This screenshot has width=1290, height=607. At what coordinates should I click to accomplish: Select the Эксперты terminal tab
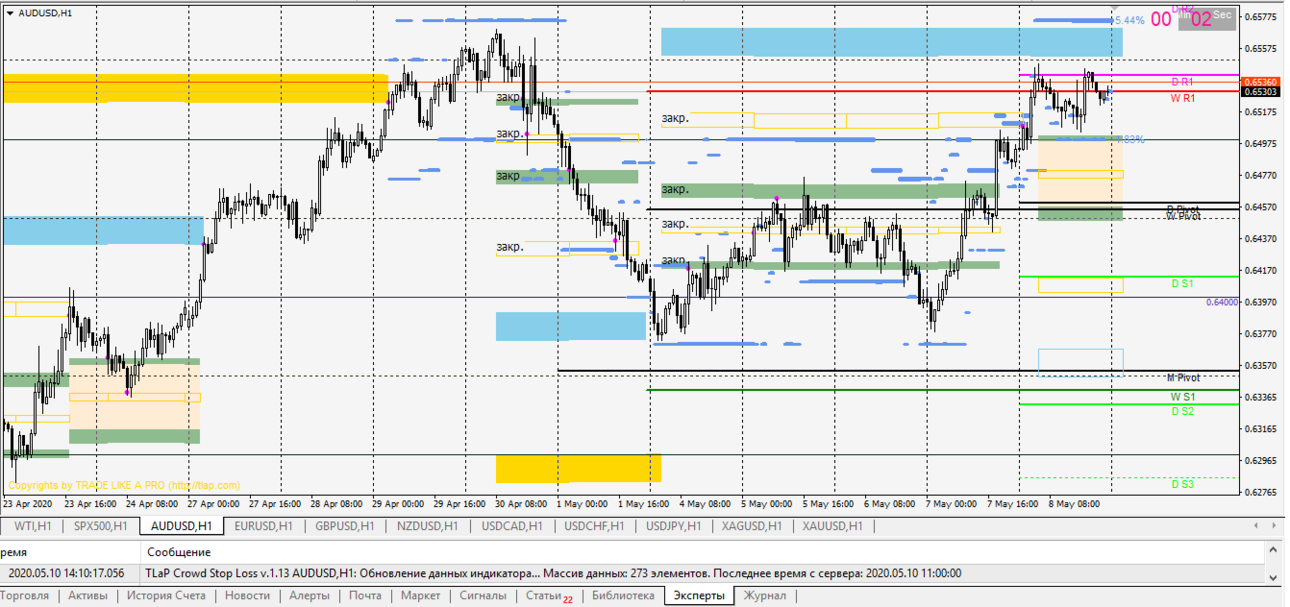[699, 596]
